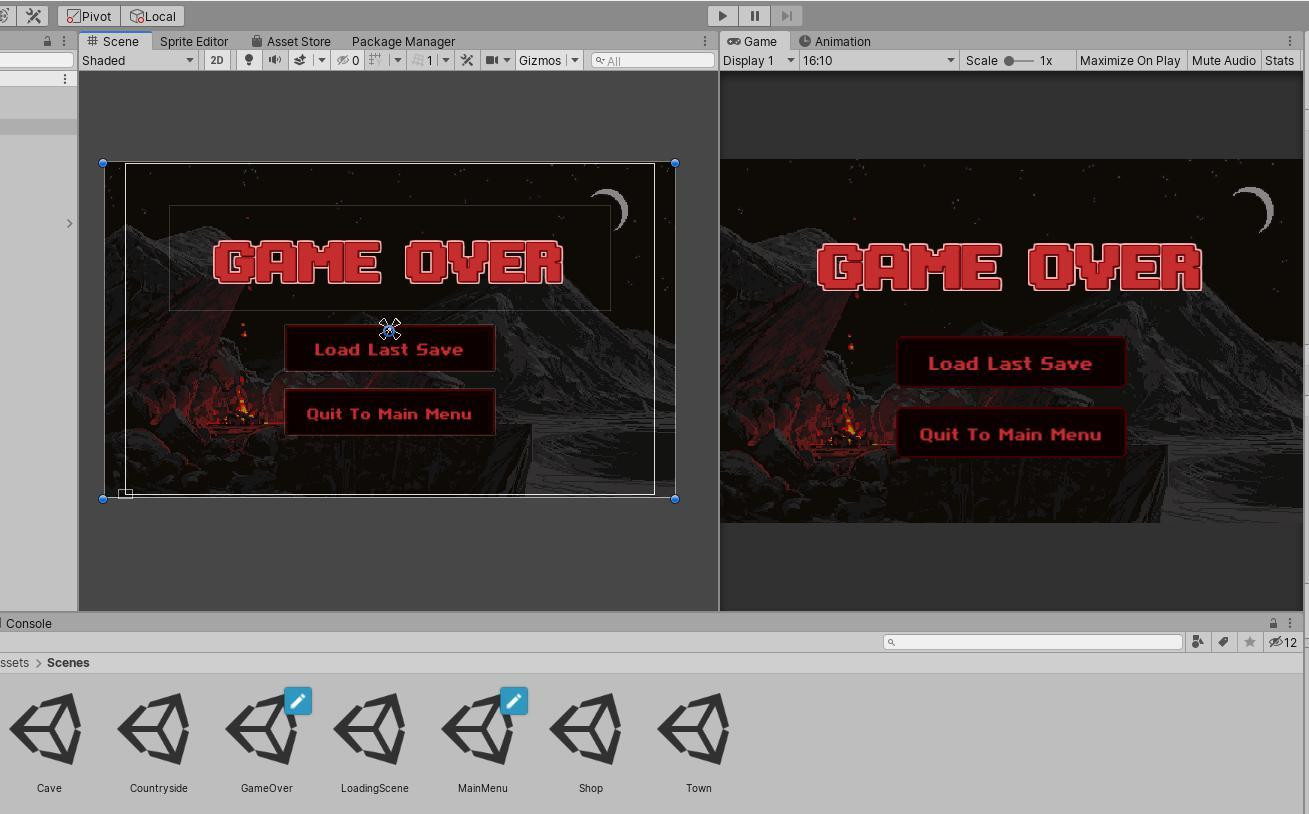
Task: Open Hierarchy panel three-dot options menu
Action: click(64, 41)
